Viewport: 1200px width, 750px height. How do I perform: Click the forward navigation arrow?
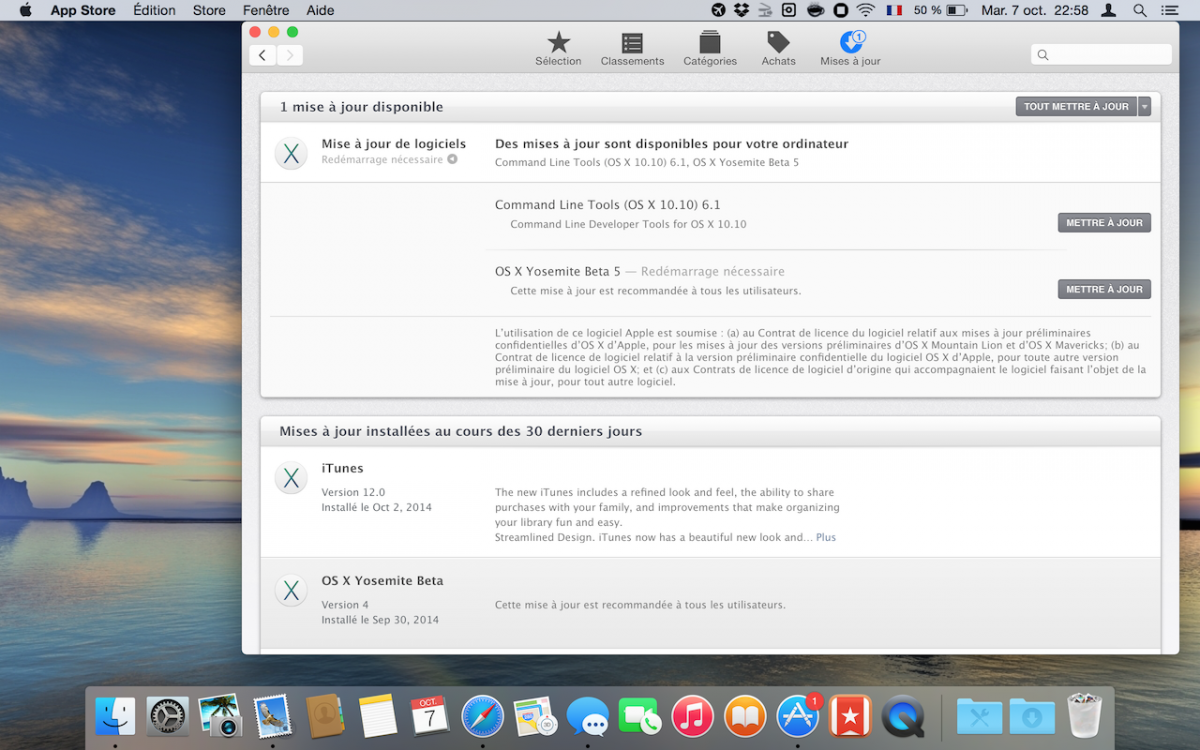(290, 55)
